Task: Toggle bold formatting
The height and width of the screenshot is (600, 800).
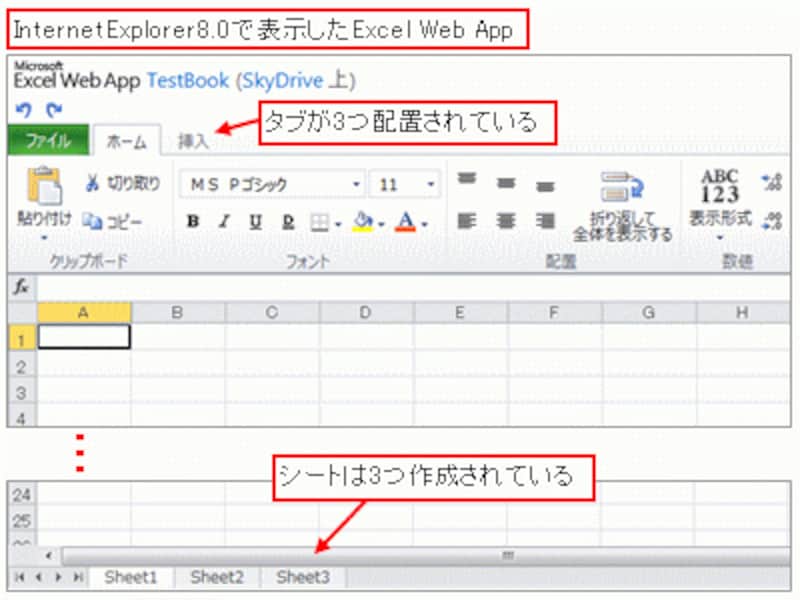Action: point(193,221)
